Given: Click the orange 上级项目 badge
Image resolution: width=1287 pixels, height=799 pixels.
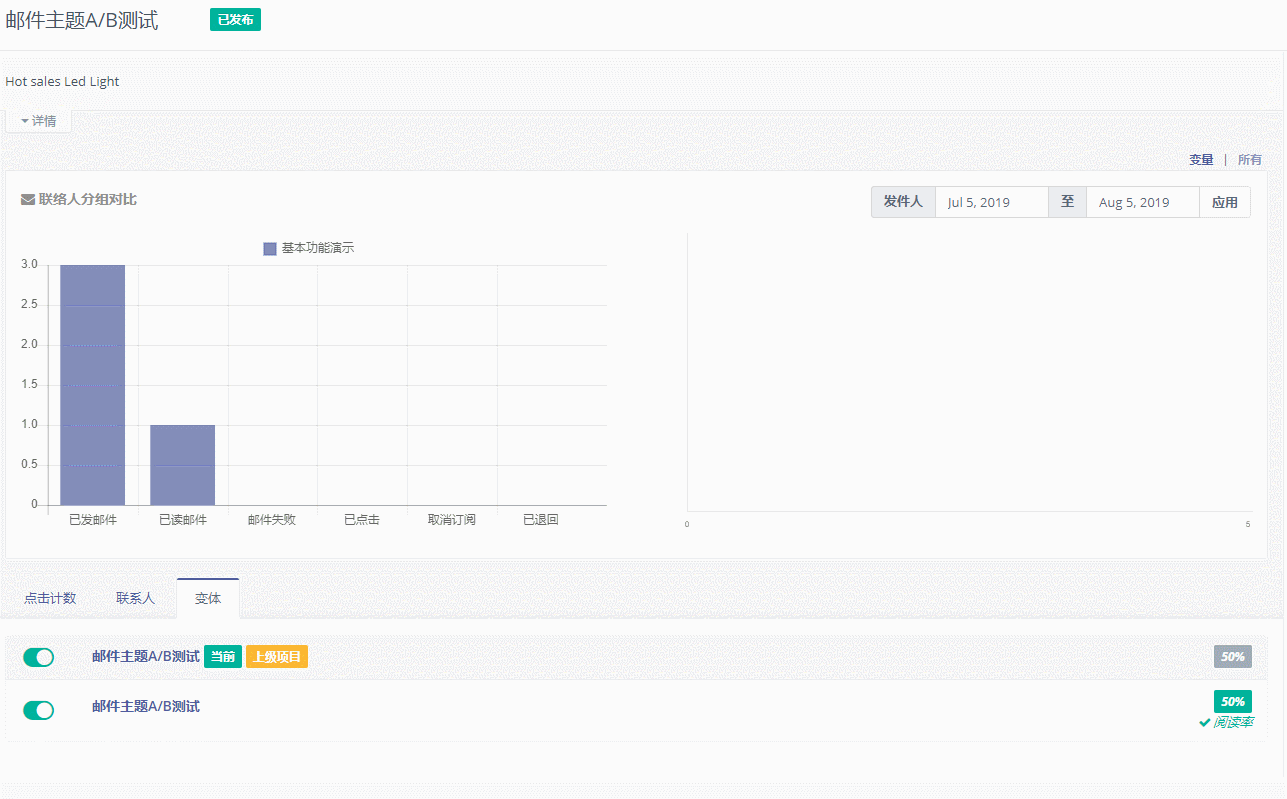Looking at the screenshot, I should coord(277,657).
